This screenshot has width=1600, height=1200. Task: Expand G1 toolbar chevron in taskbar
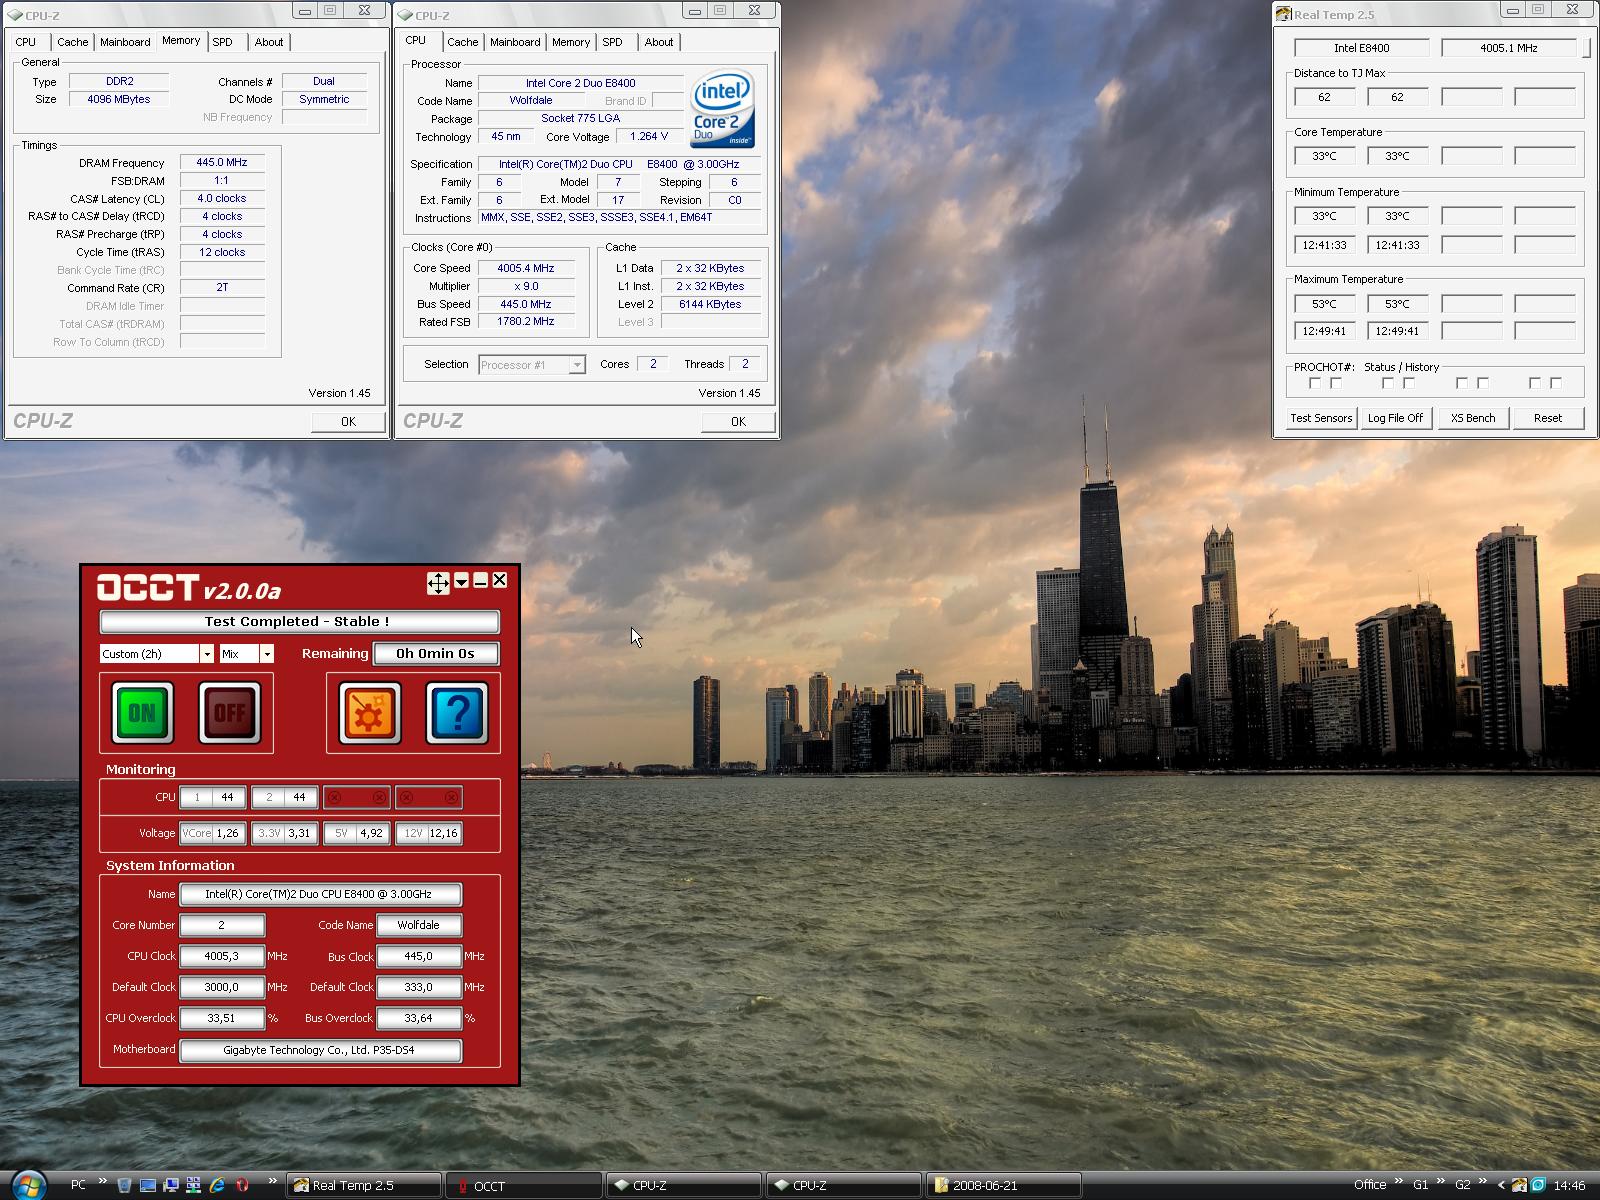click(1441, 1181)
